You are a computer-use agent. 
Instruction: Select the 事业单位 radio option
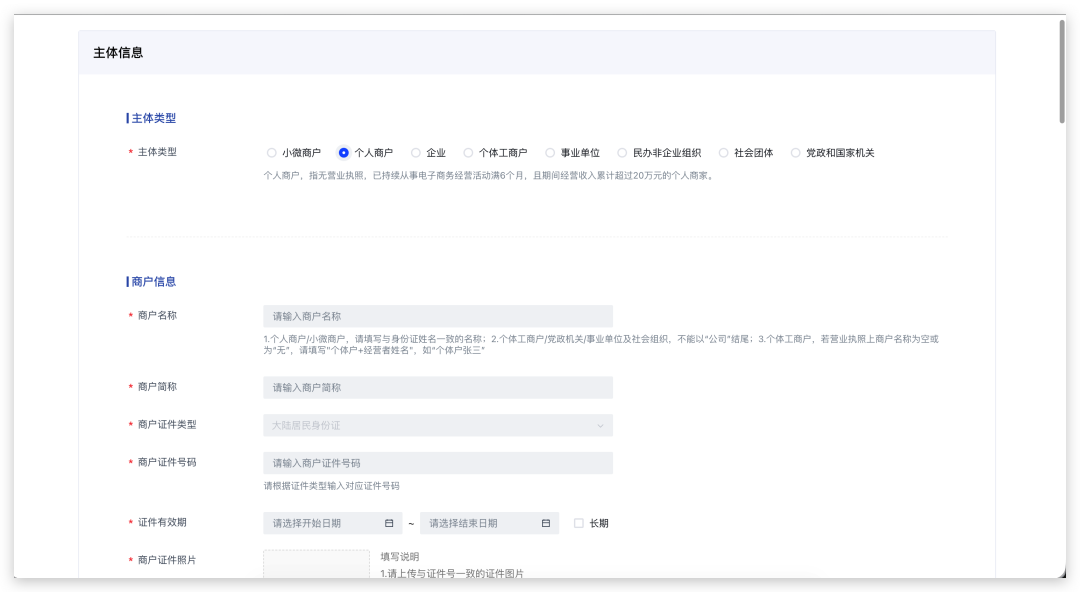point(550,153)
